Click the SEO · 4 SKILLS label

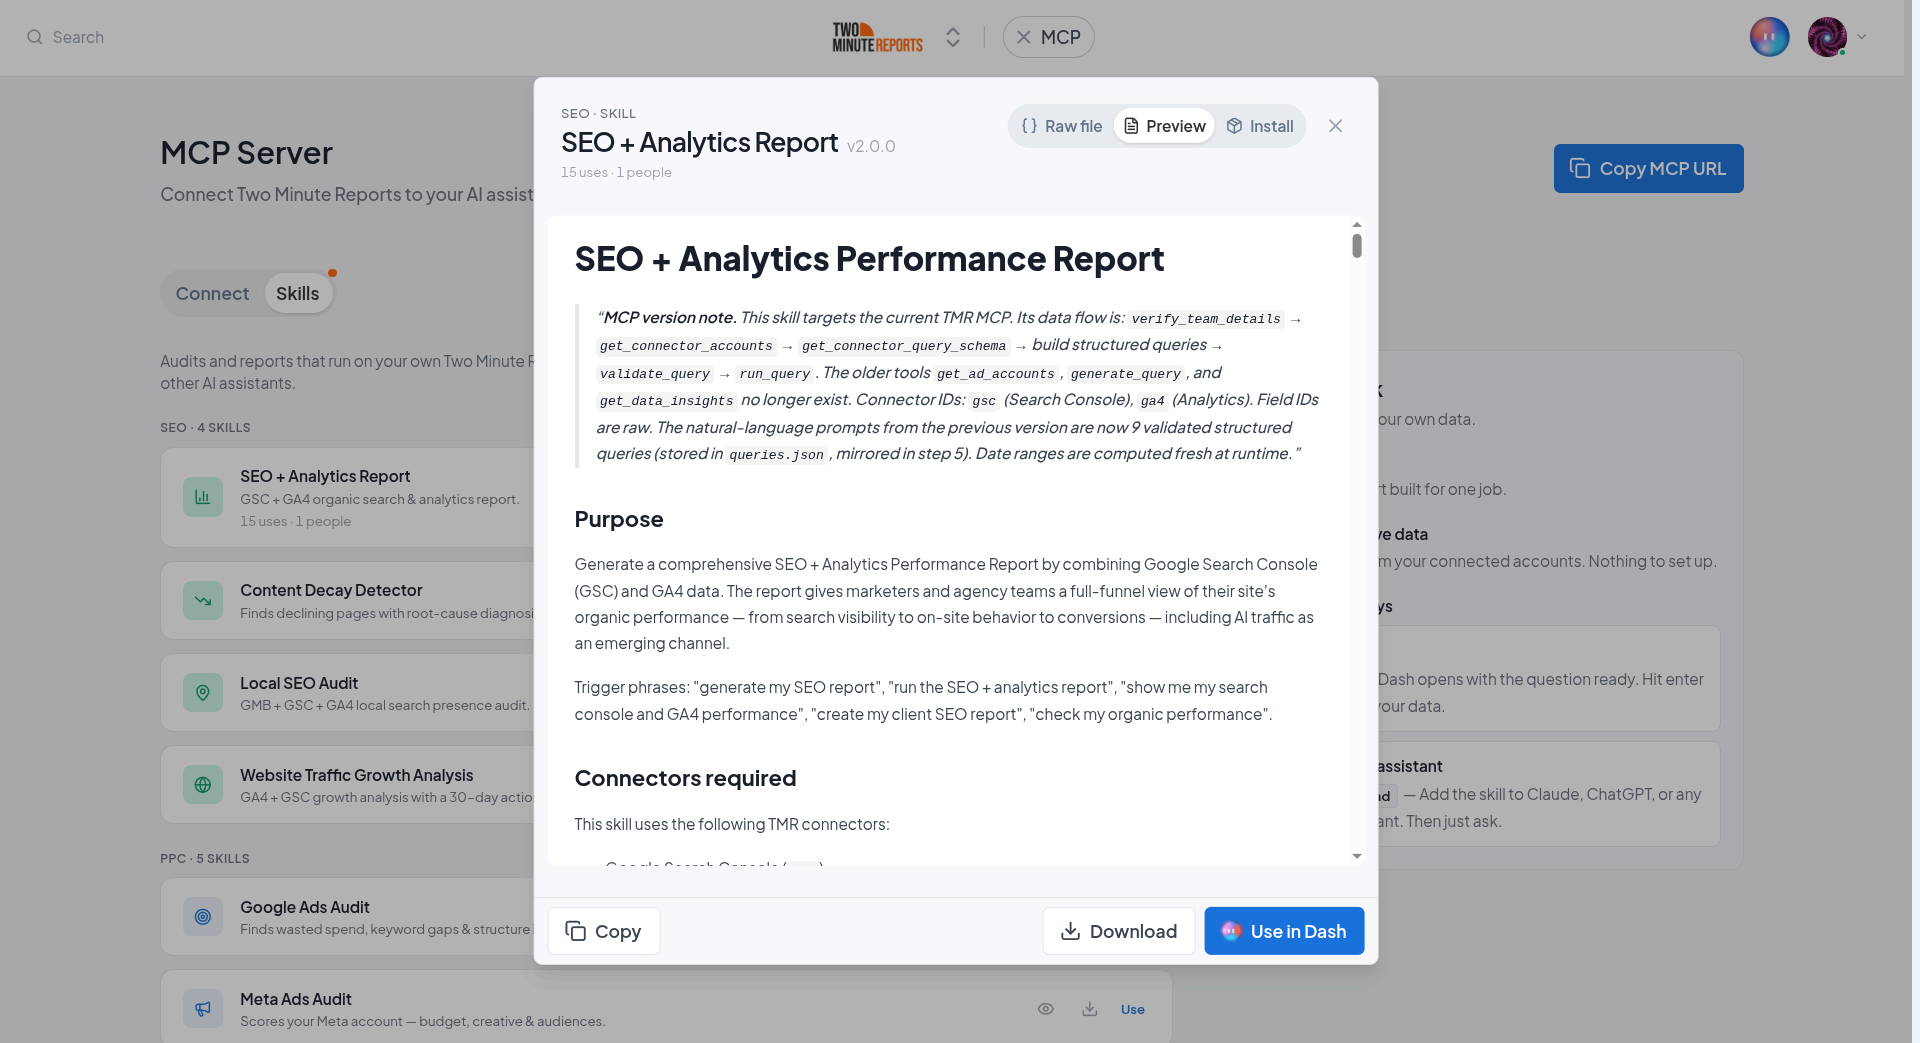(205, 427)
